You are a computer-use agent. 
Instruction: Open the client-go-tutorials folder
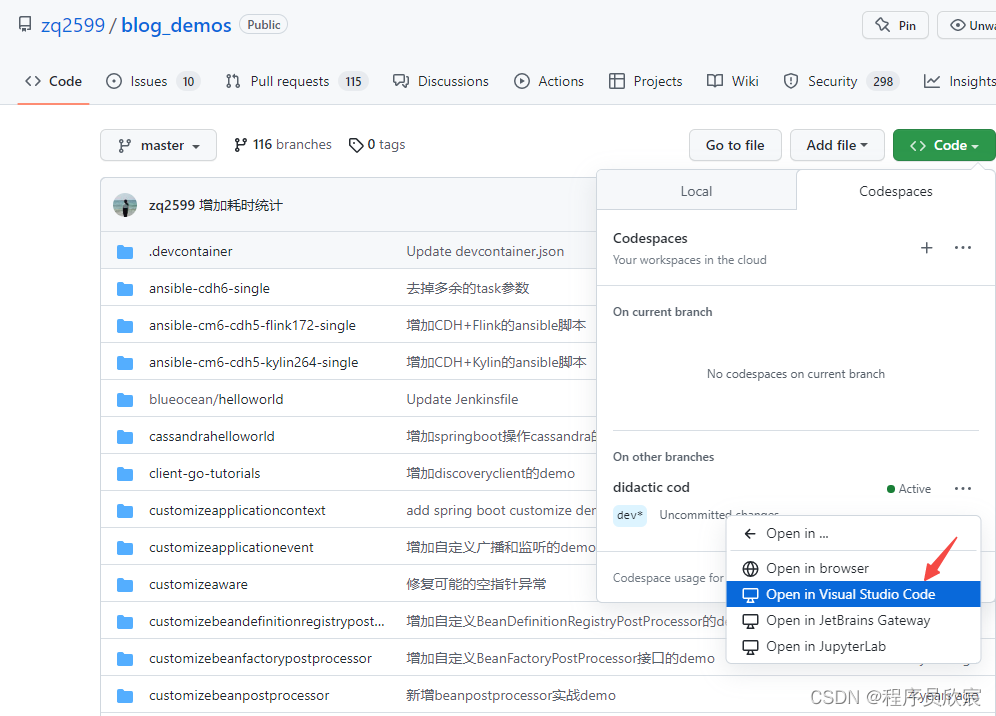(x=205, y=473)
